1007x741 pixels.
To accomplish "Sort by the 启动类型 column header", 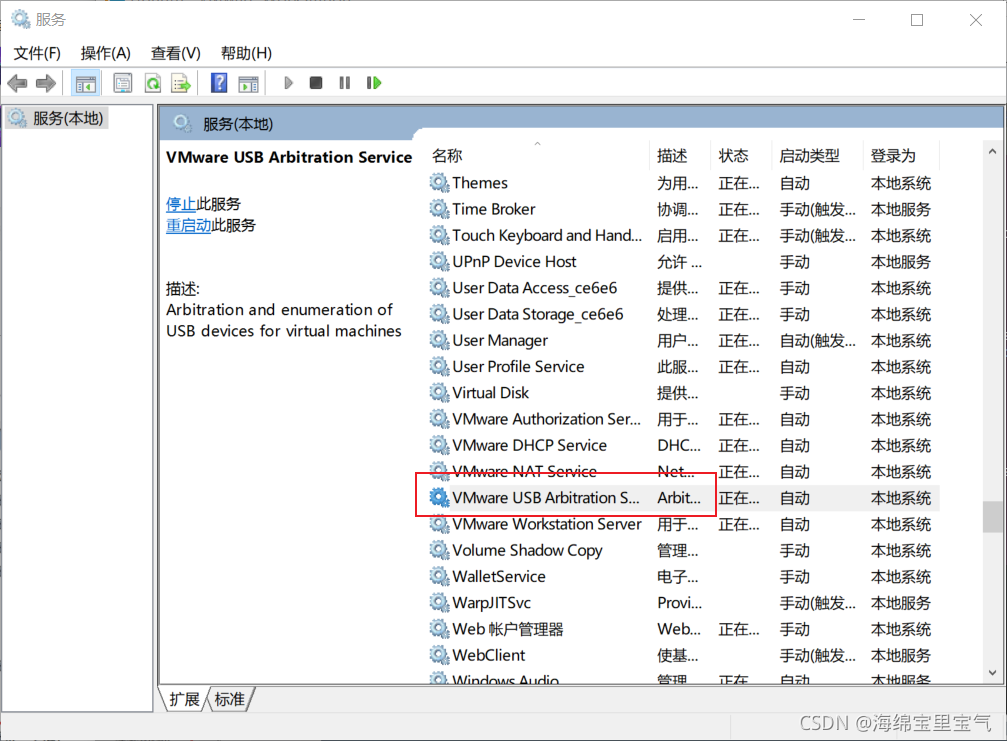I will (818, 155).
